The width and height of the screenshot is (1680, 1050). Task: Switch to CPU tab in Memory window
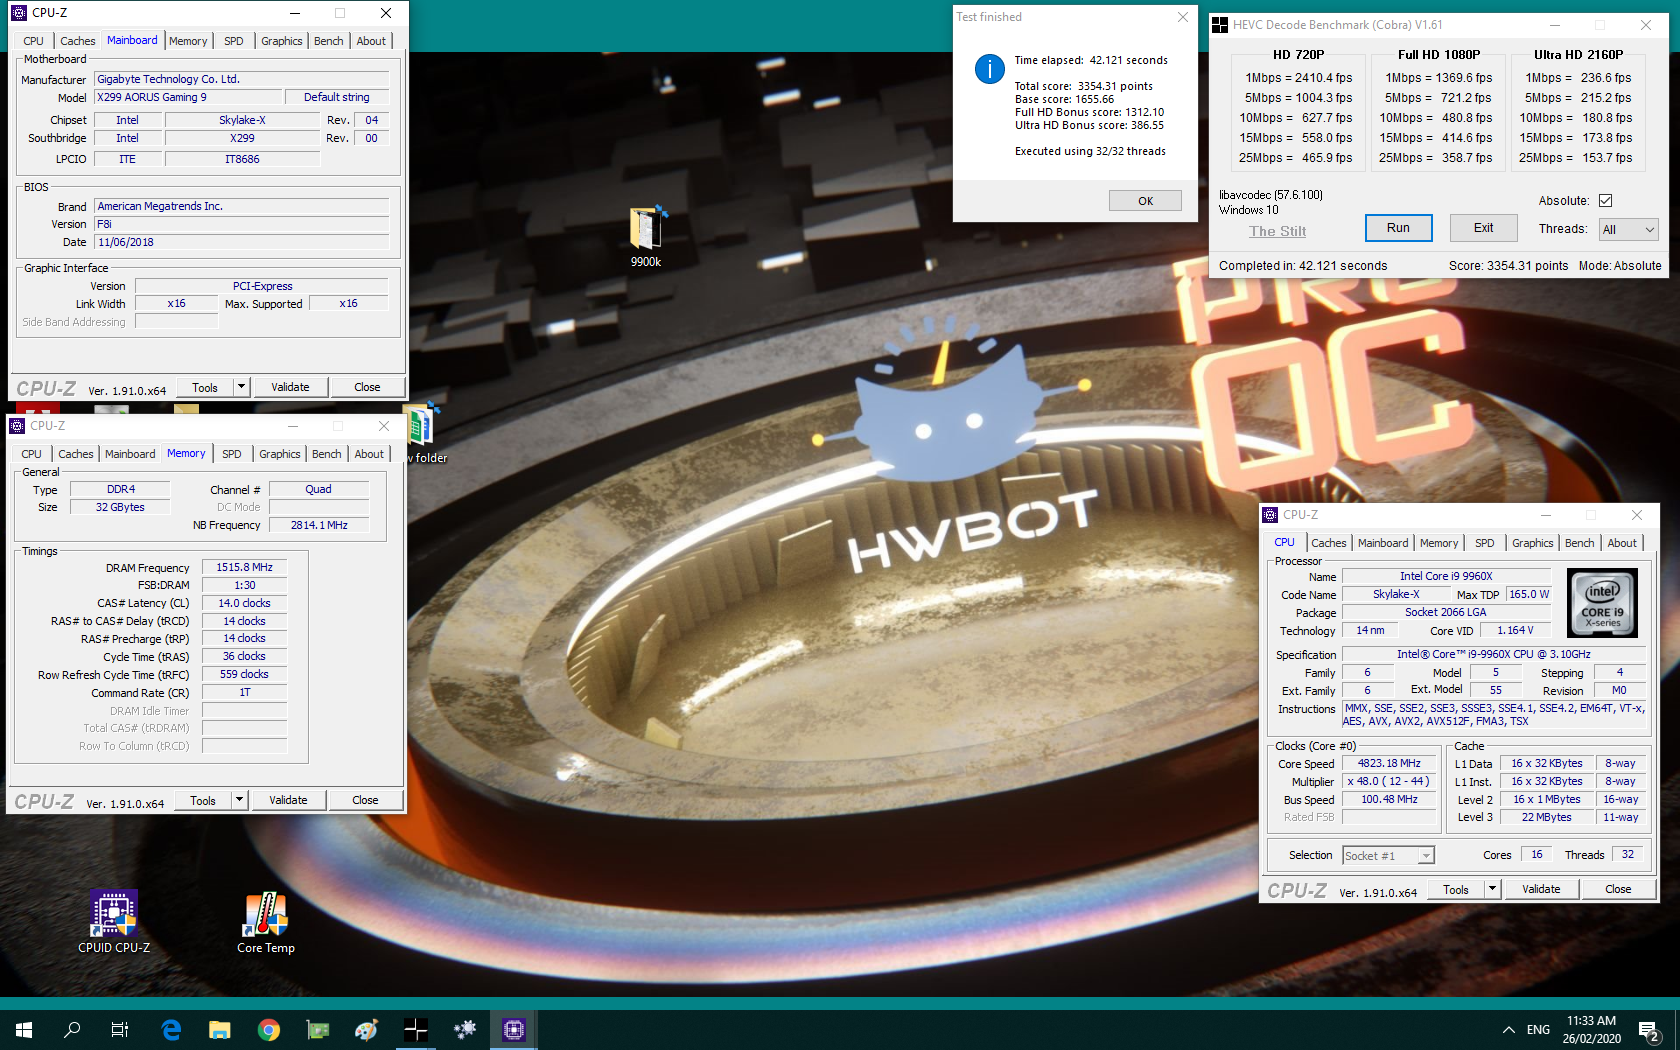32,454
